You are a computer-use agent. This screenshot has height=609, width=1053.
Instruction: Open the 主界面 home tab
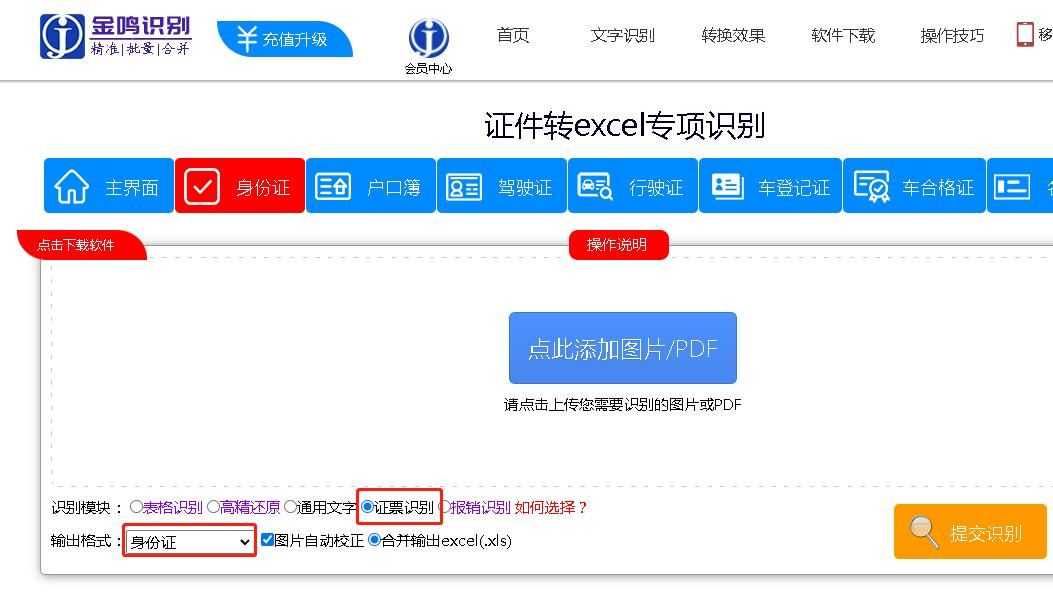click(108, 185)
